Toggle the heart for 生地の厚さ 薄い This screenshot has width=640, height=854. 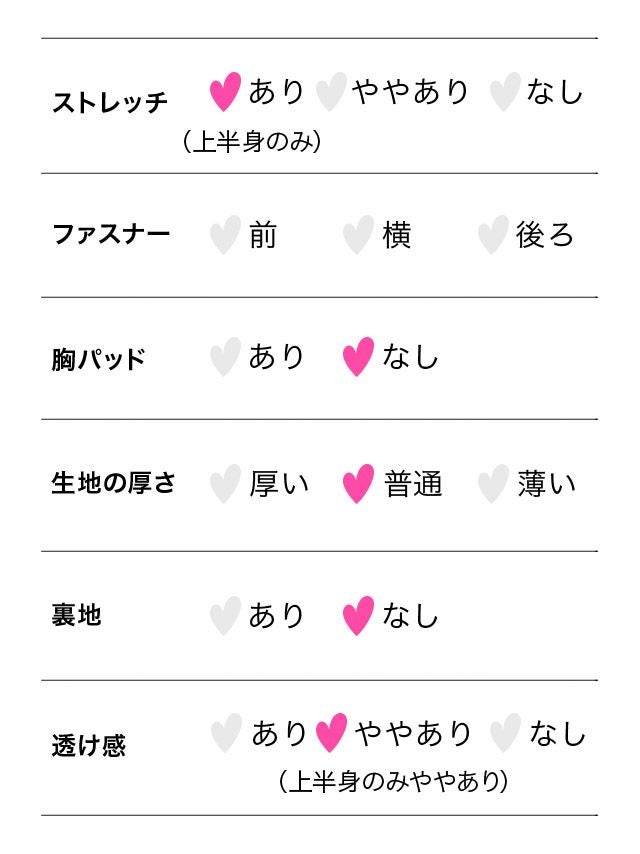(492, 484)
